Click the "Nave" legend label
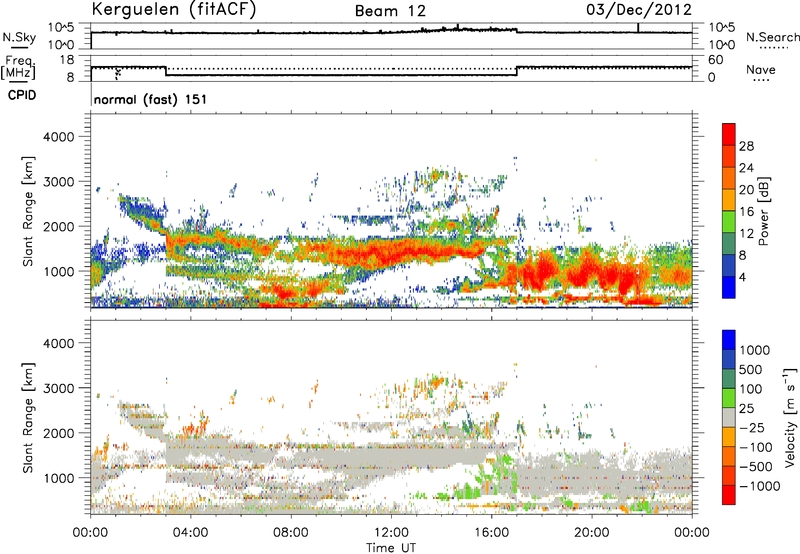 761,69
